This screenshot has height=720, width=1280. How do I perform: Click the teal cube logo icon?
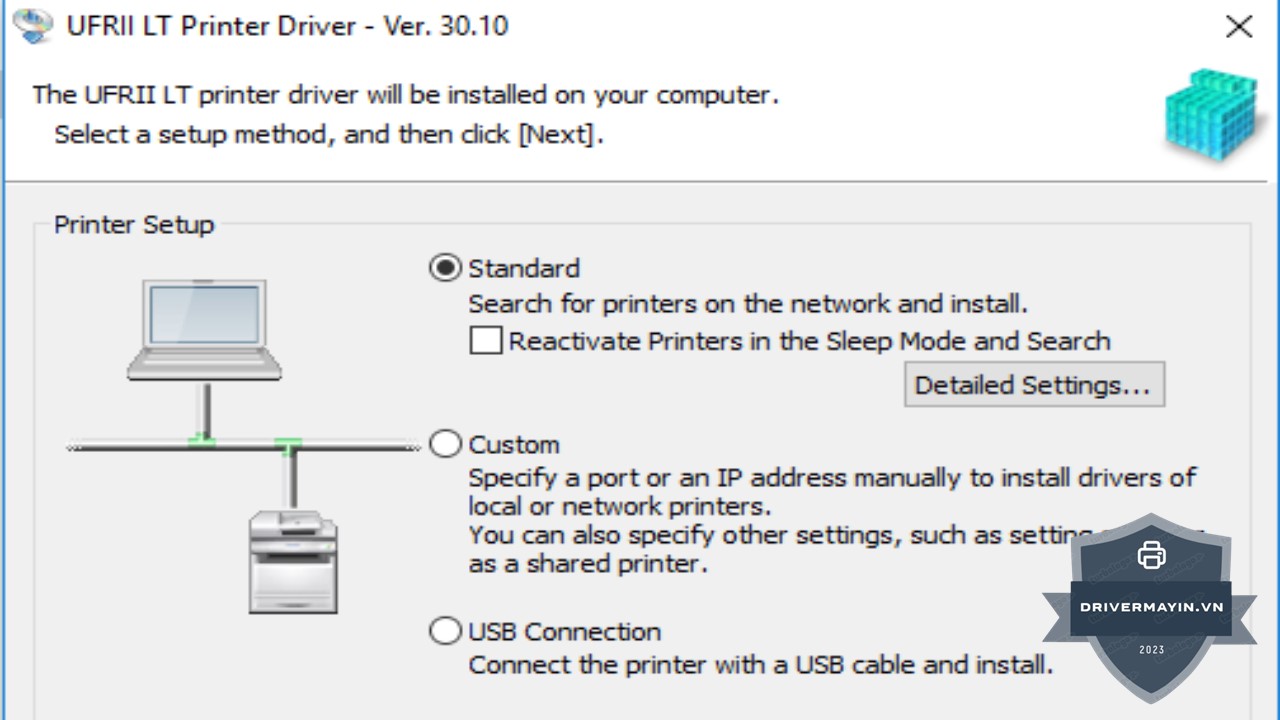coord(1209,114)
